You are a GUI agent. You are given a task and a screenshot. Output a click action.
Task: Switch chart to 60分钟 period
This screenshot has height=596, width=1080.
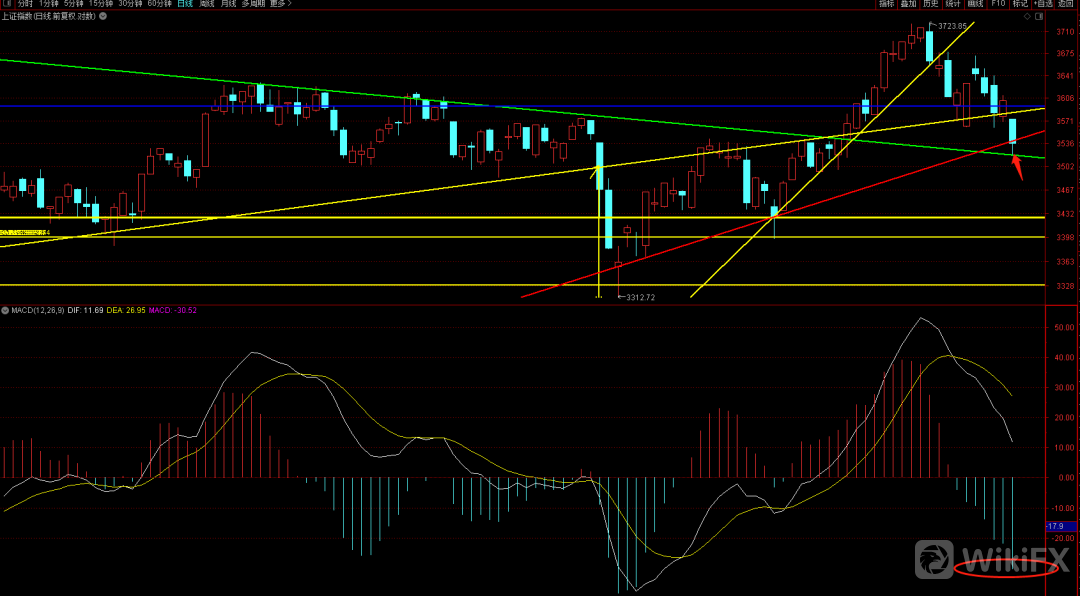pyautogui.click(x=159, y=4)
